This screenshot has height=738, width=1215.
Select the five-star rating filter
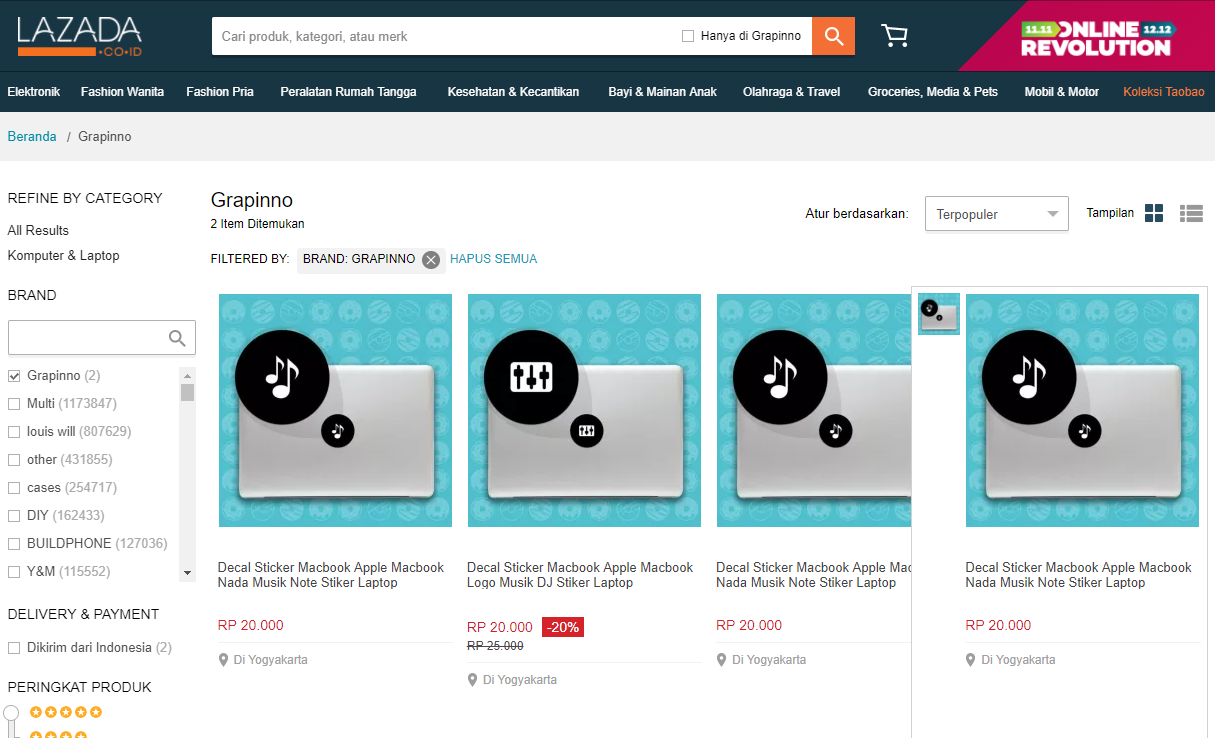pyautogui.click(x=66, y=712)
